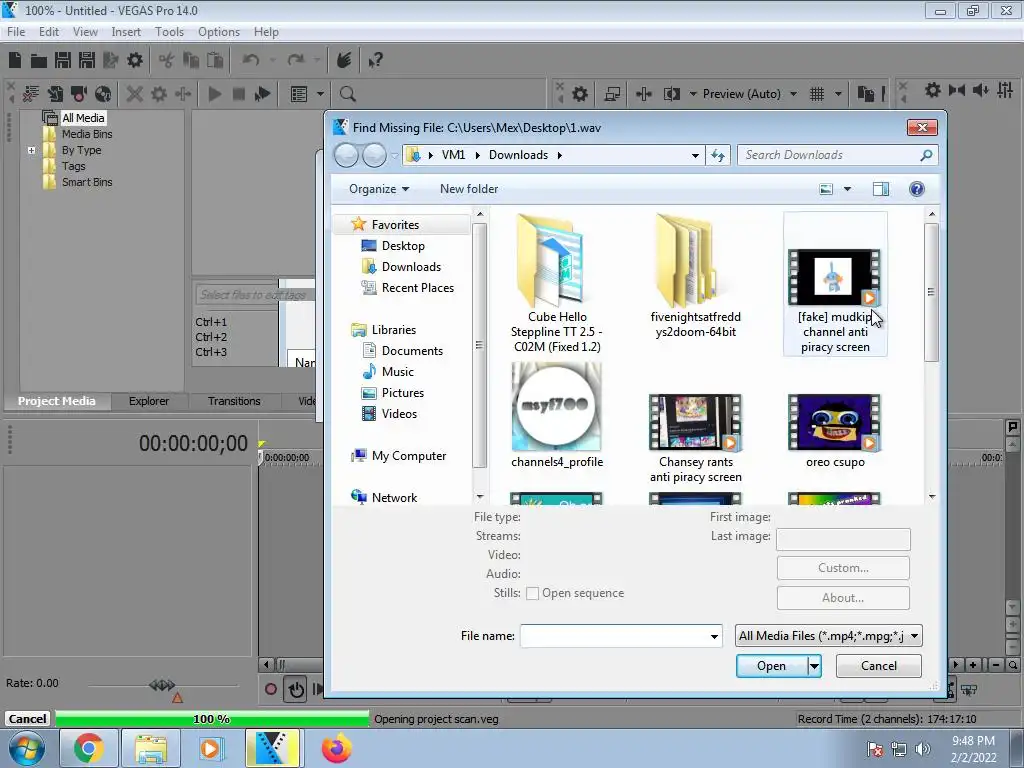Open the Tools menu
Image resolution: width=1024 pixels, height=768 pixels.
tap(169, 32)
